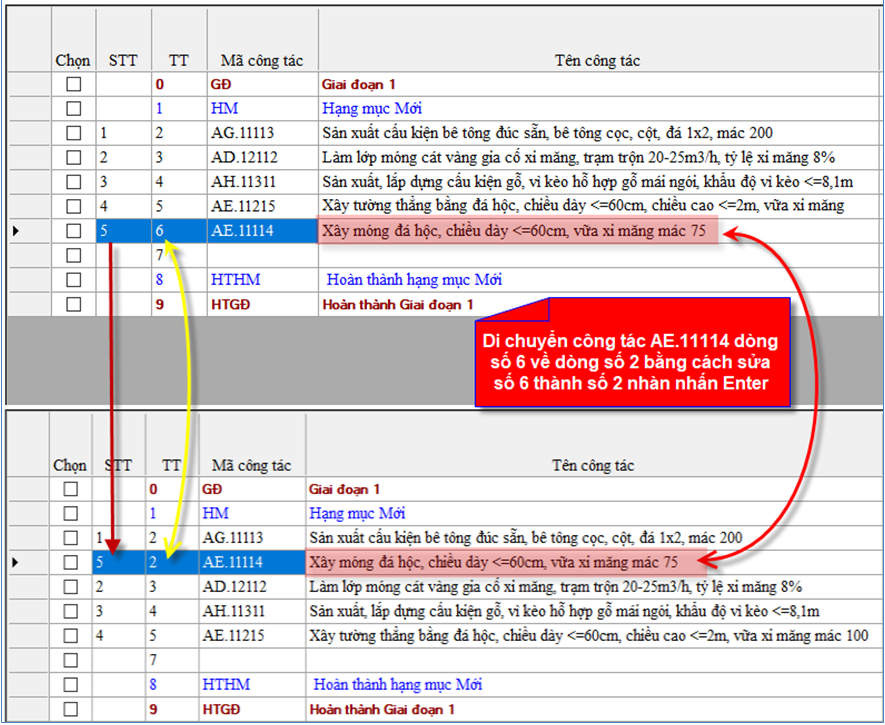This screenshot has height=725, width=885.
Task: Click the Tên công tác header in upper table
Action: click(596, 61)
